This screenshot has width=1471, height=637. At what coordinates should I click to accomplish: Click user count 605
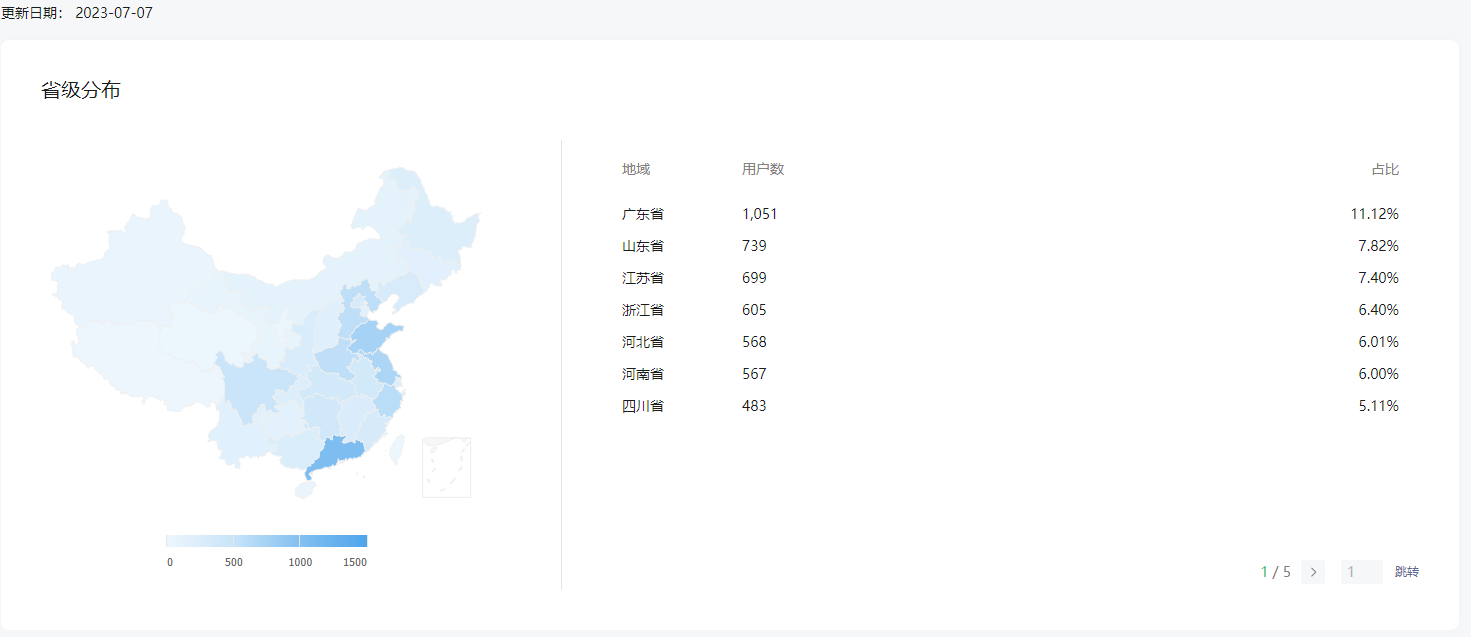click(754, 310)
